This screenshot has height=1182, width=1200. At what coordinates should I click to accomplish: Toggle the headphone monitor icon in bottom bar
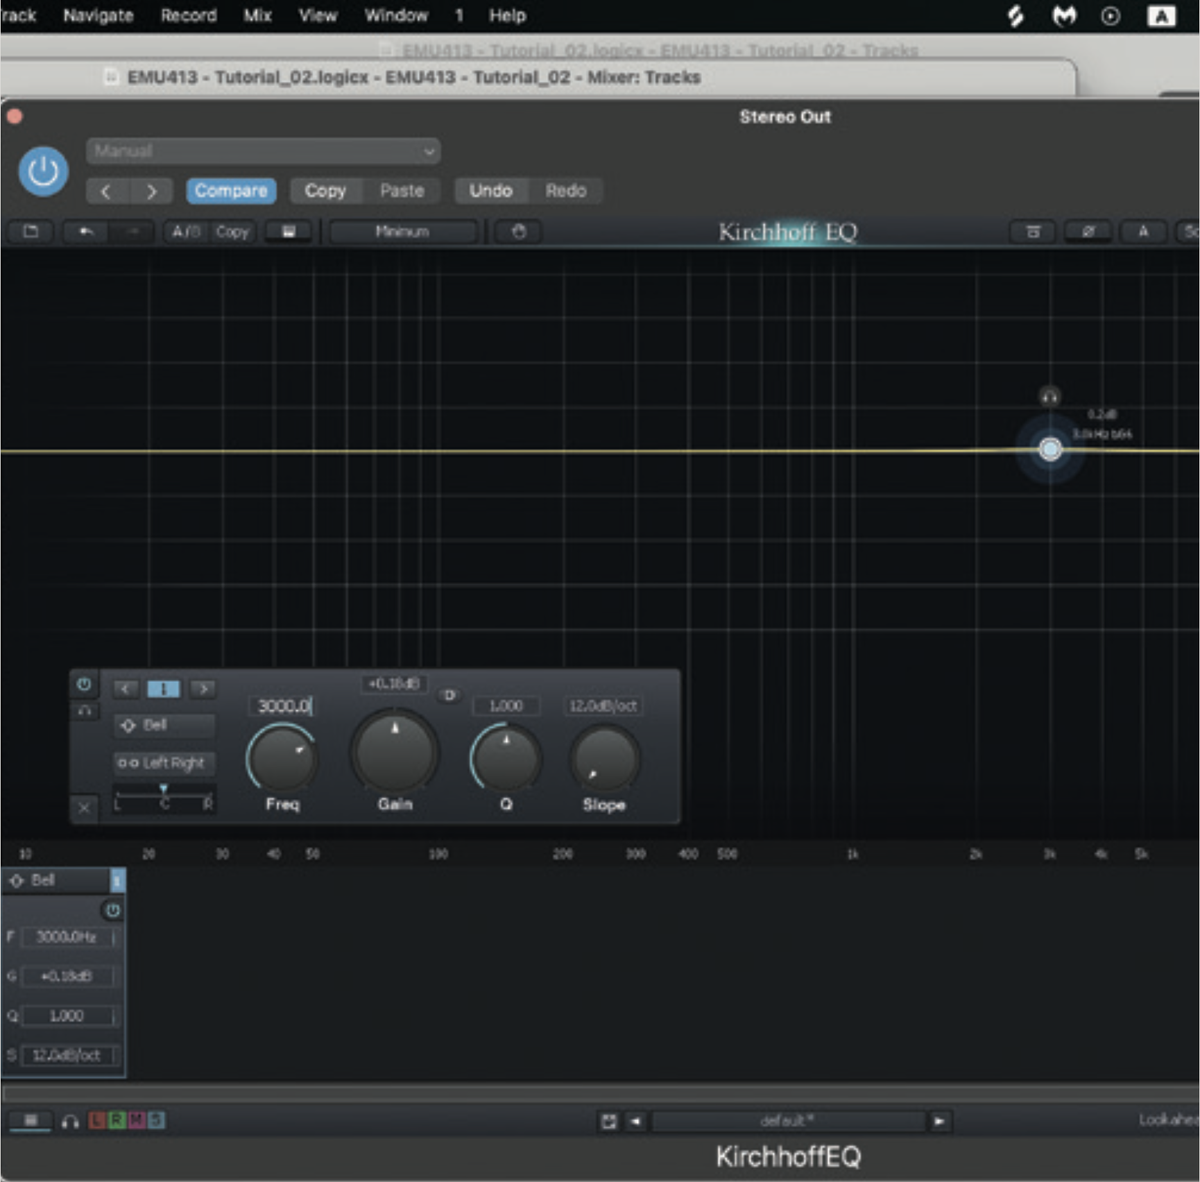point(68,1121)
